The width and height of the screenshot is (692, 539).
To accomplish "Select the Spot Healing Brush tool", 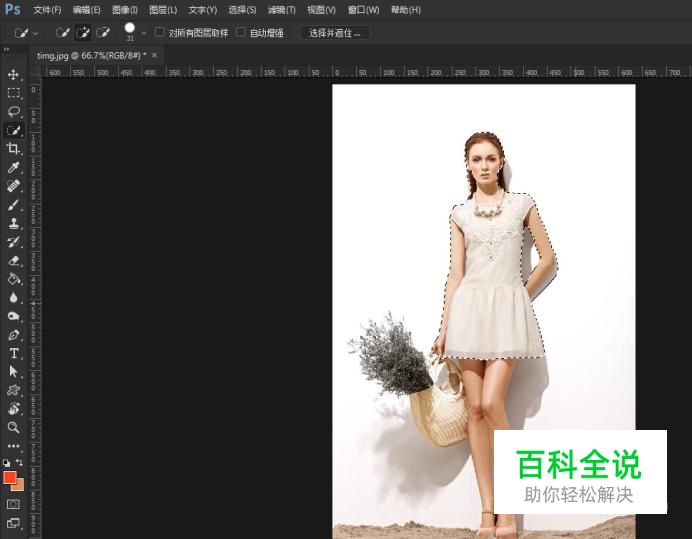I will tap(13, 186).
